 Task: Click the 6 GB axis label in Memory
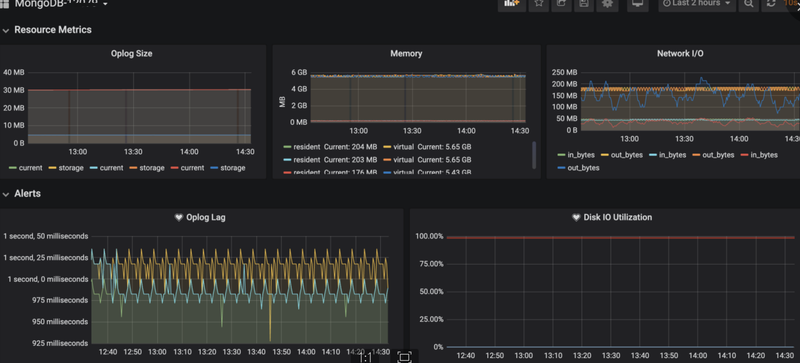(x=299, y=72)
